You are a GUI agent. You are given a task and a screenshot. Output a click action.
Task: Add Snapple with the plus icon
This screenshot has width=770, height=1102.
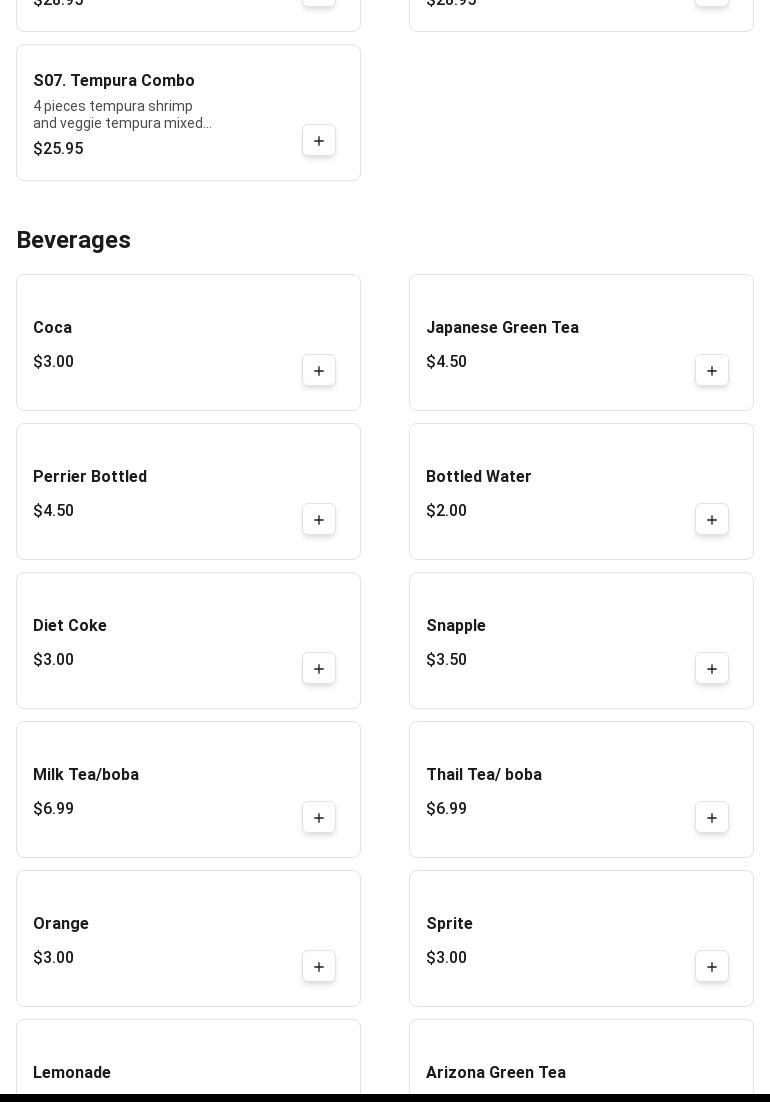point(712,669)
